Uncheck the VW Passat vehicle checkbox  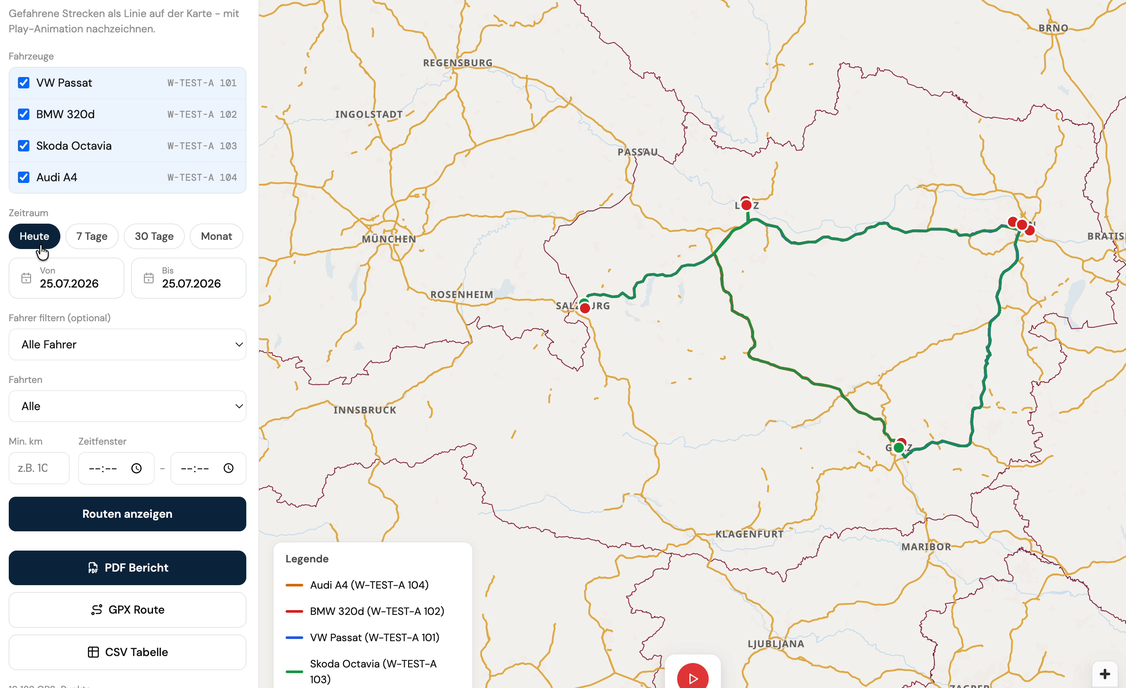click(24, 83)
